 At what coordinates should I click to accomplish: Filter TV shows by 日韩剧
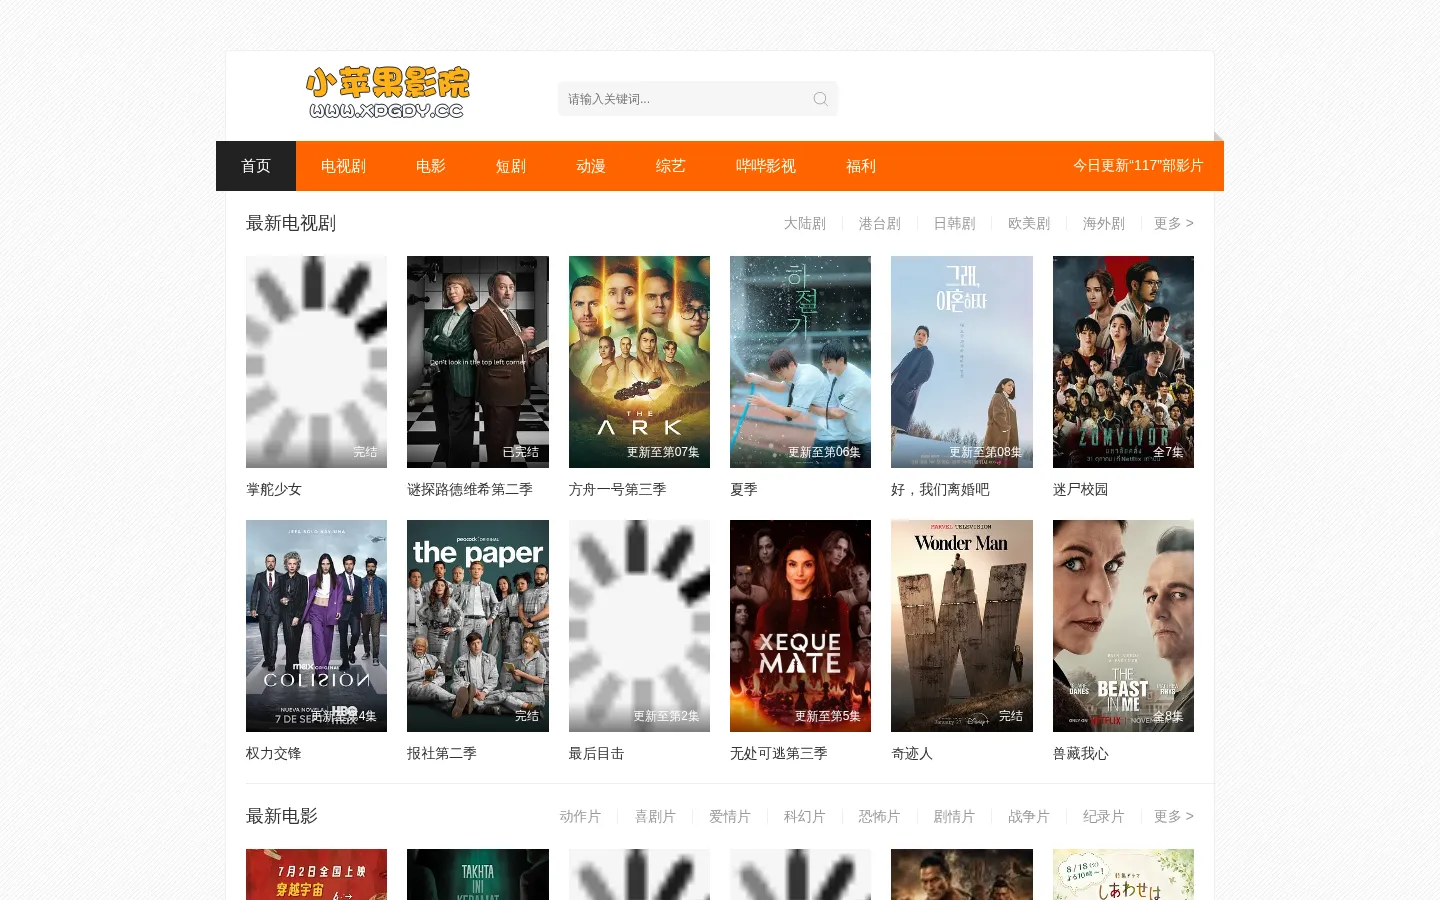tap(955, 223)
